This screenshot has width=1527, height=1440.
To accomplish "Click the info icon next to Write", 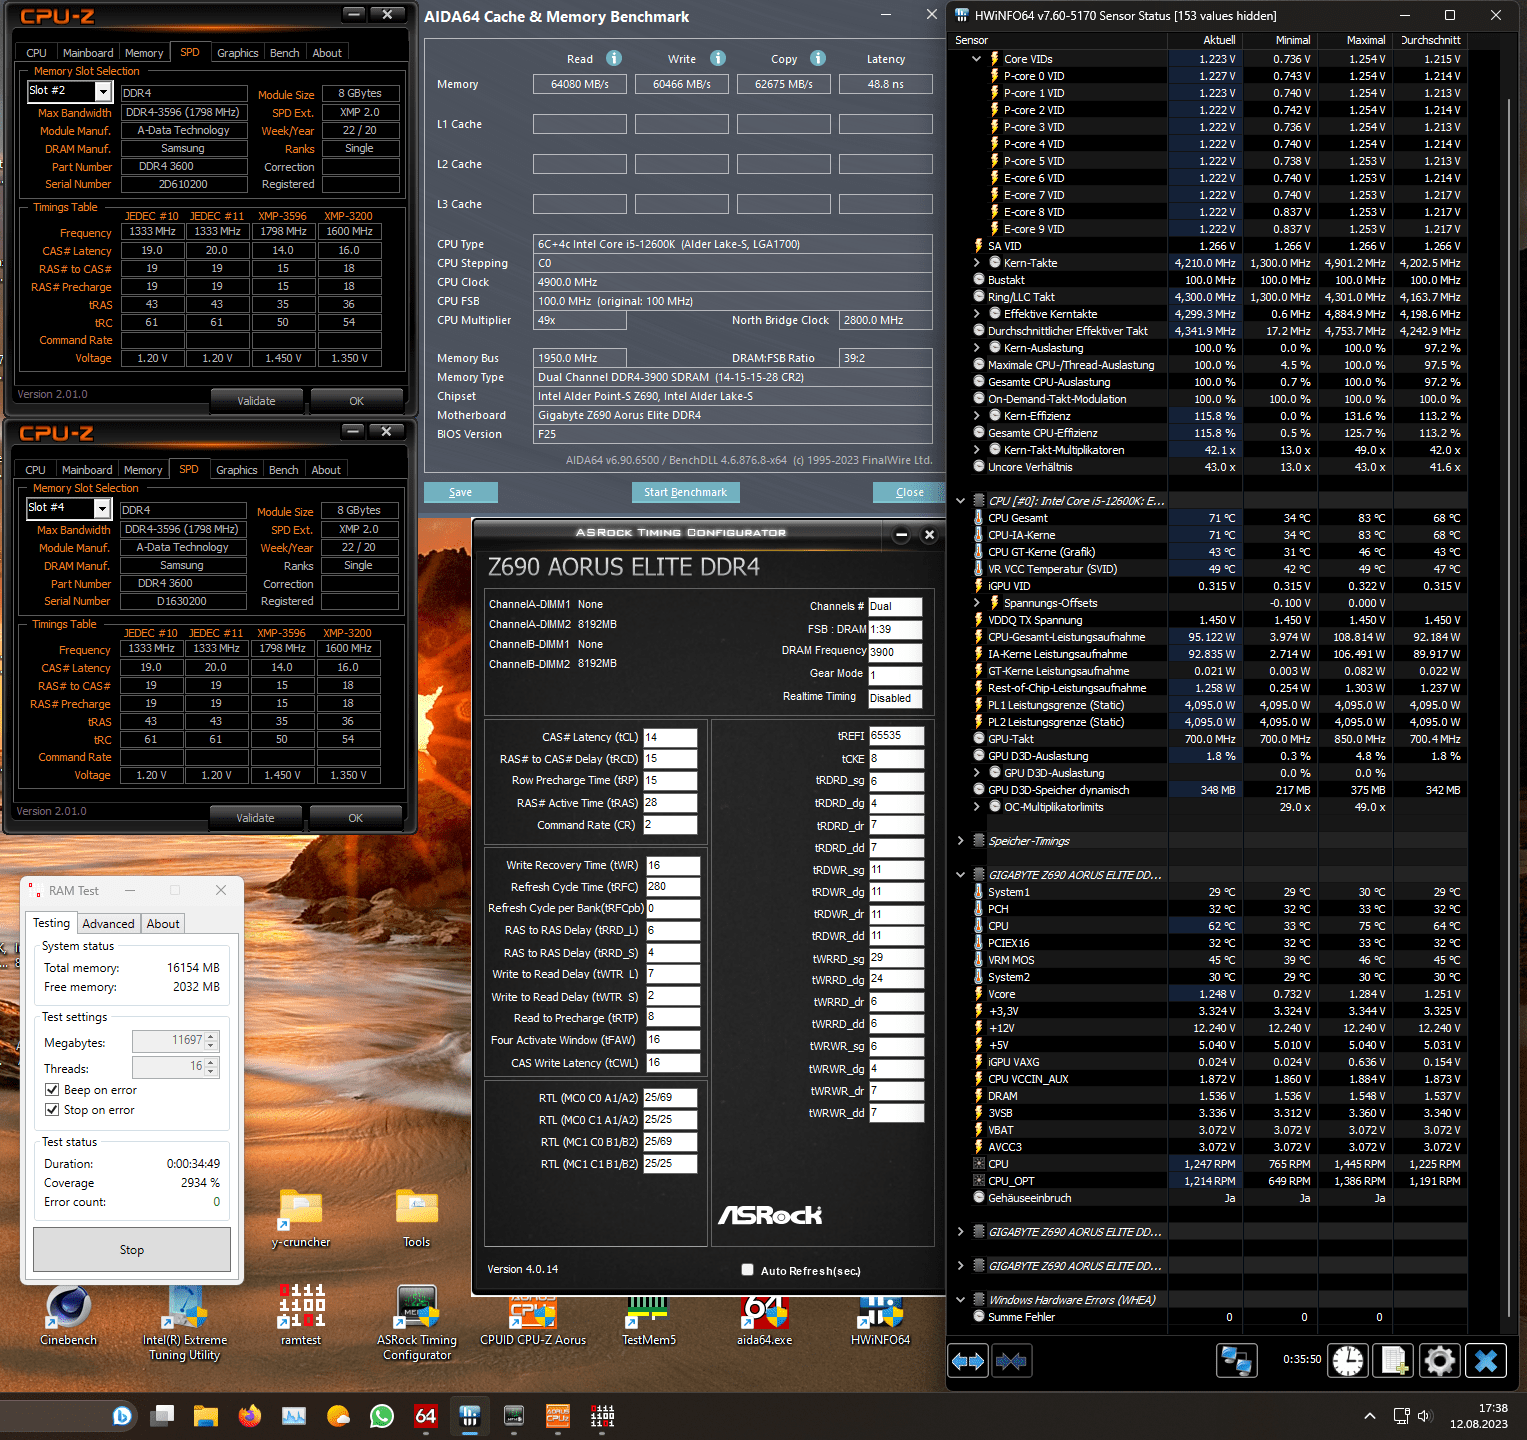I will [x=718, y=58].
